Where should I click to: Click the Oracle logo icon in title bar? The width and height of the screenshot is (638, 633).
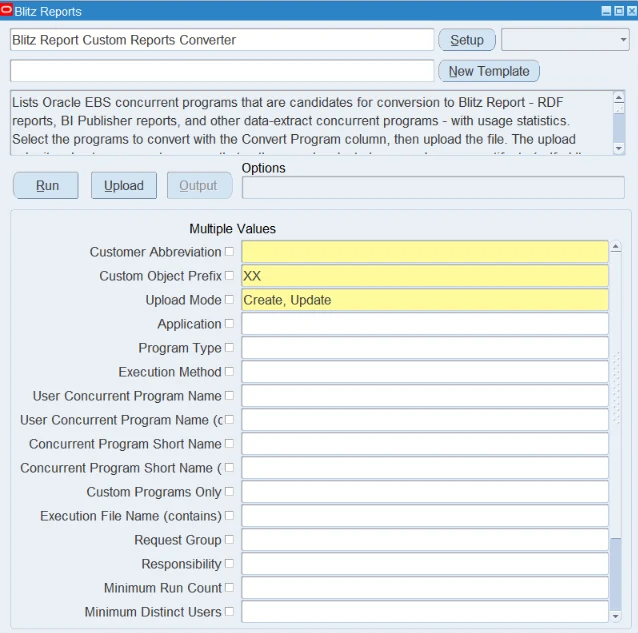click(x=6, y=10)
